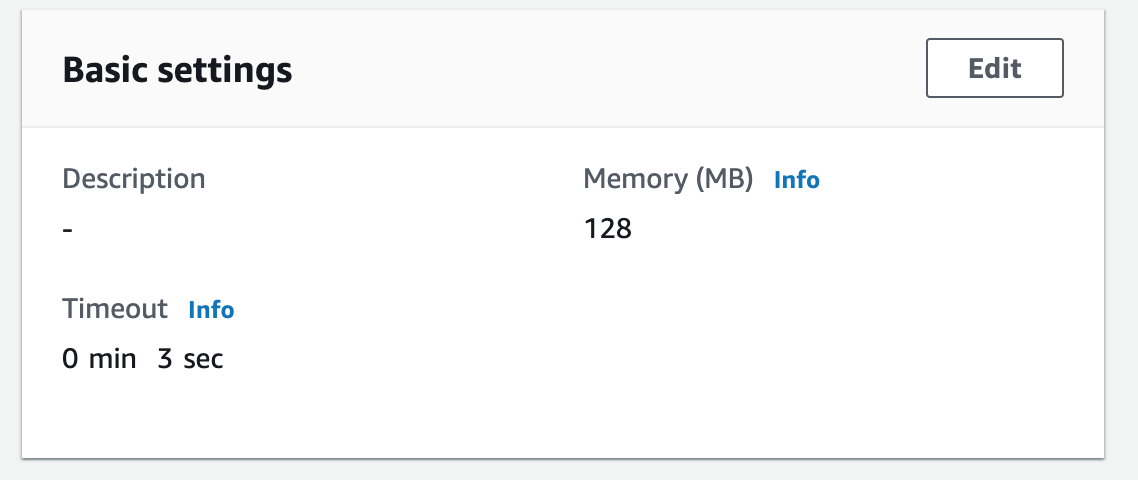
Task: Select the 3 sec timeout value
Action: (190, 359)
